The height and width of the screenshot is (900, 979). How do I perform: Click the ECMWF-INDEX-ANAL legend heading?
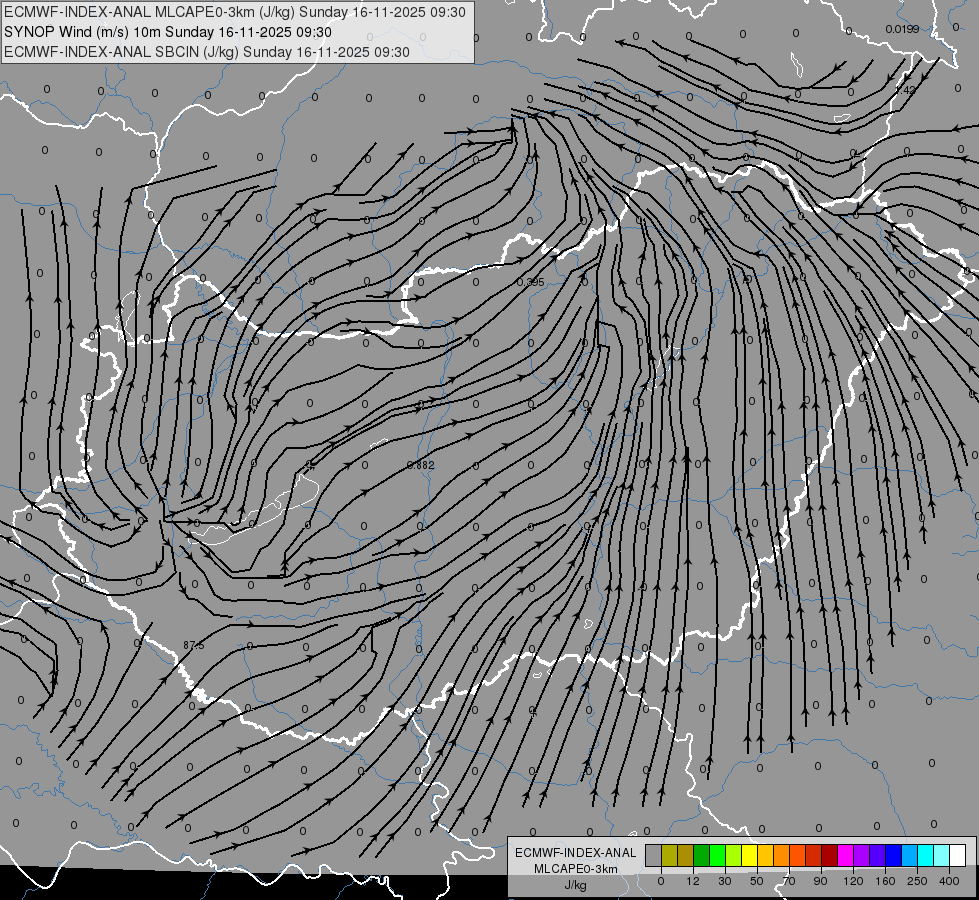[576, 853]
